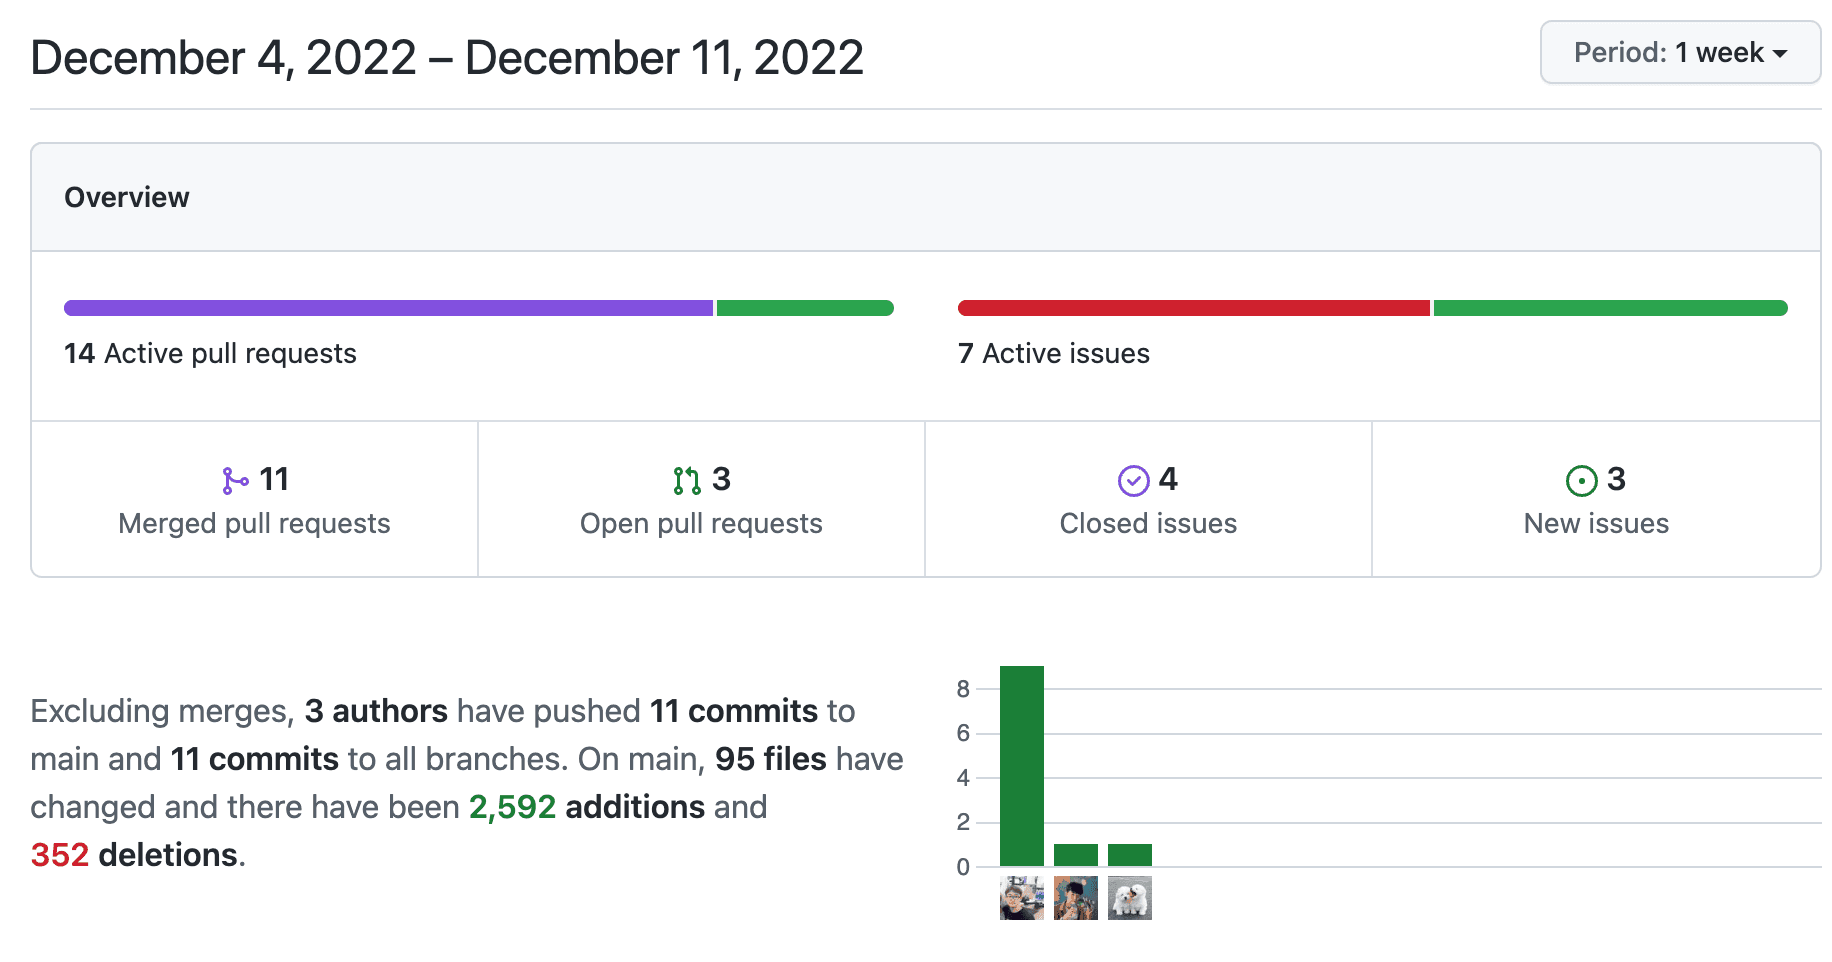Click the green new issue circle icon
Viewport: 1832px width, 962px height.
(1581, 481)
